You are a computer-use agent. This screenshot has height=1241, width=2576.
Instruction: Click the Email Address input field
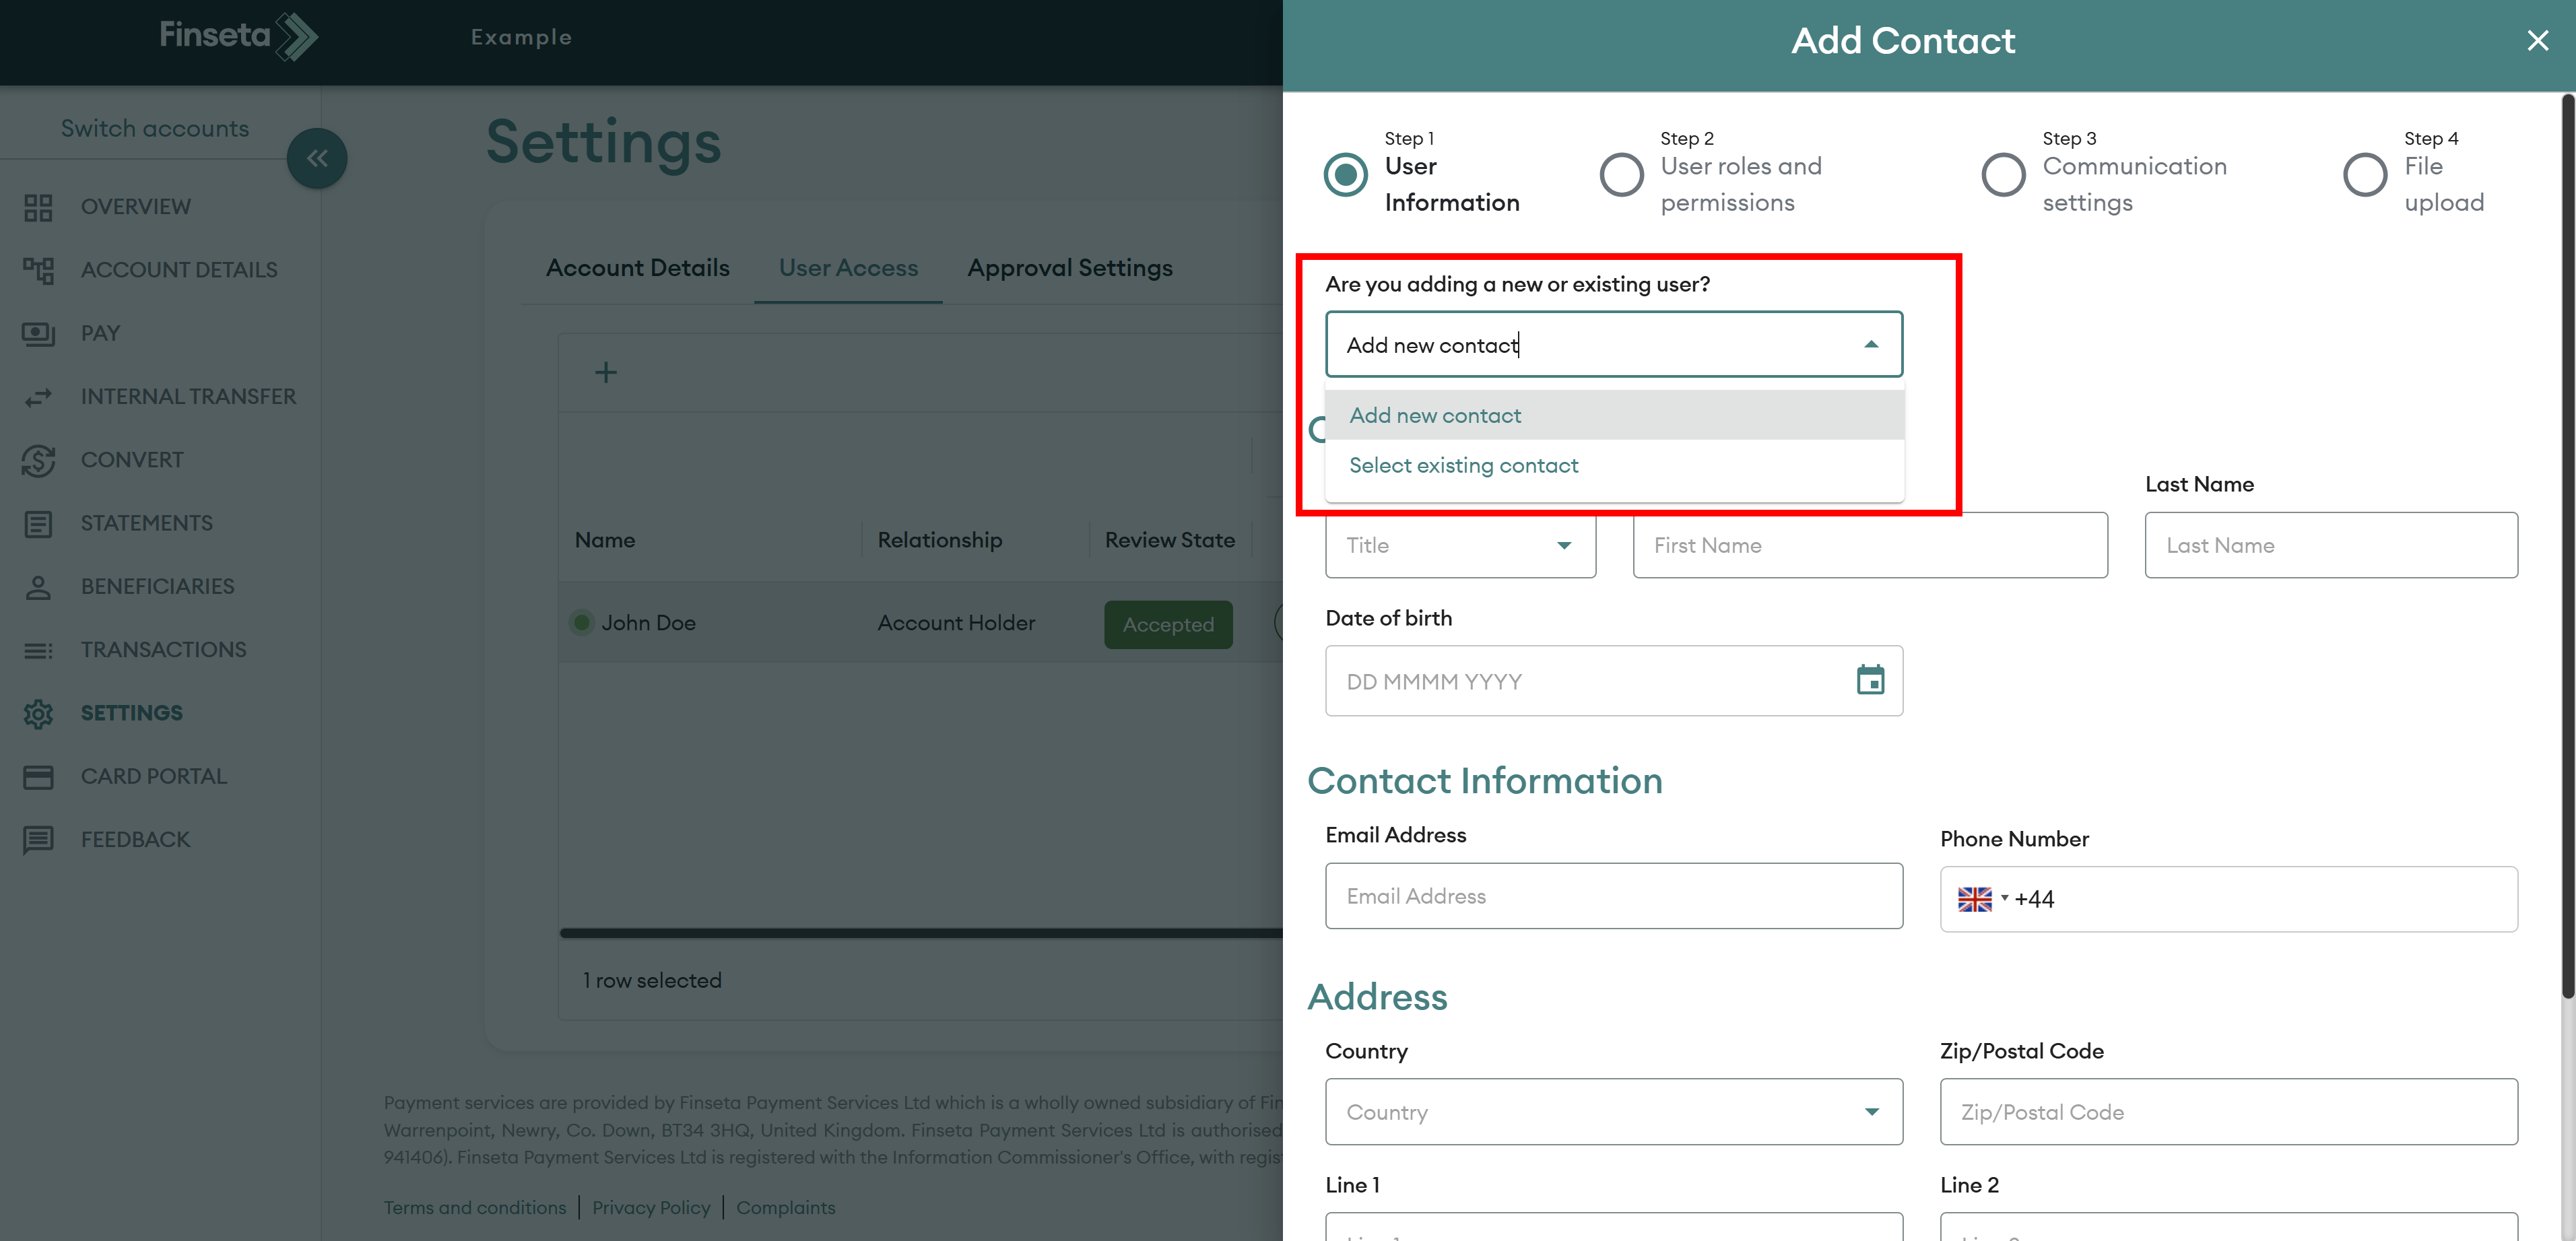pyautogui.click(x=1613, y=896)
